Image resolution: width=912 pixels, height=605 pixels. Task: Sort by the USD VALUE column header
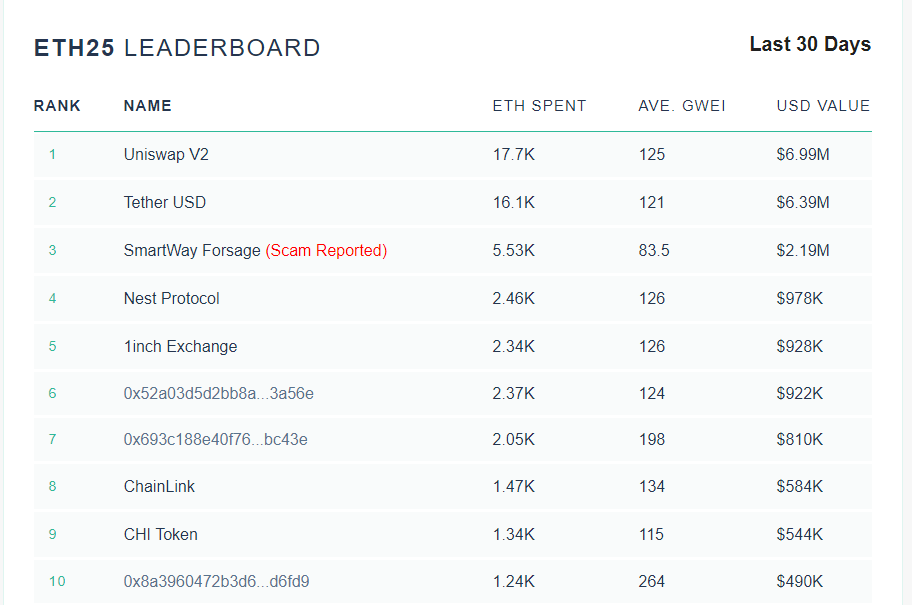[x=823, y=106]
